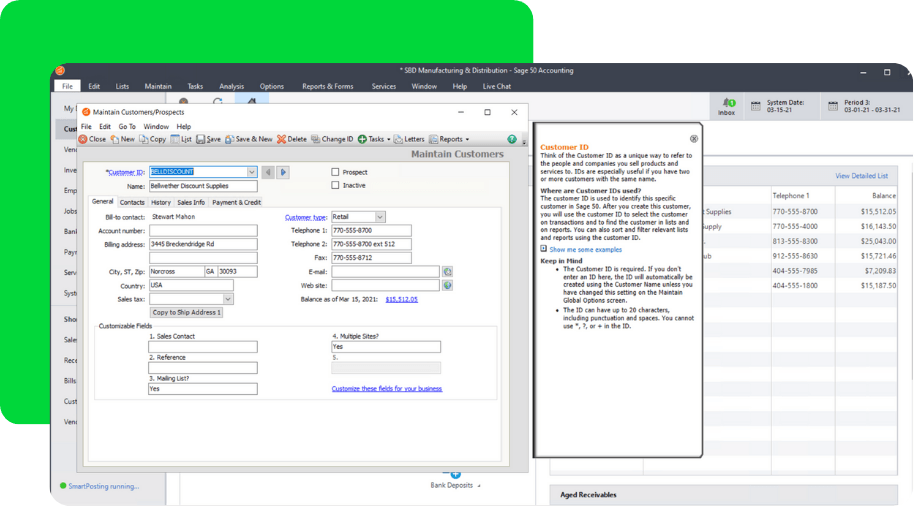This screenshot has height=506, width=914.
Task: Close the Customer ID help popup
Action: [694, 139]
